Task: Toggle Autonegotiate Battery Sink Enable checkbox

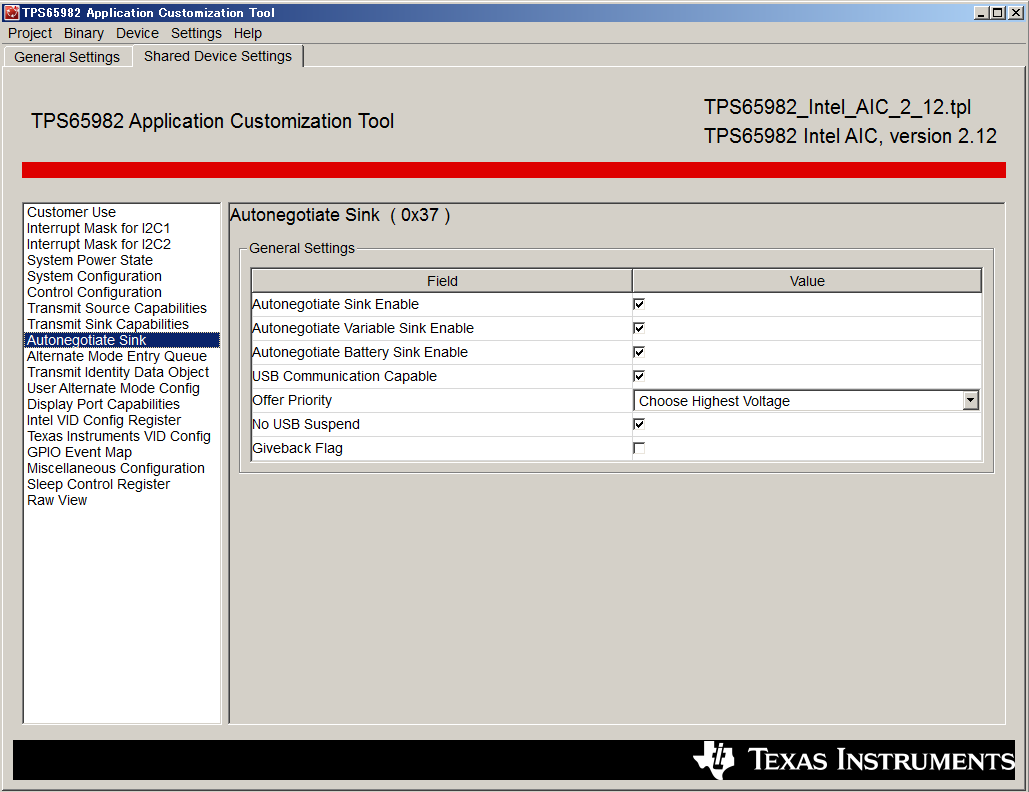Action: pyautogui.click(x=639, y=352)
